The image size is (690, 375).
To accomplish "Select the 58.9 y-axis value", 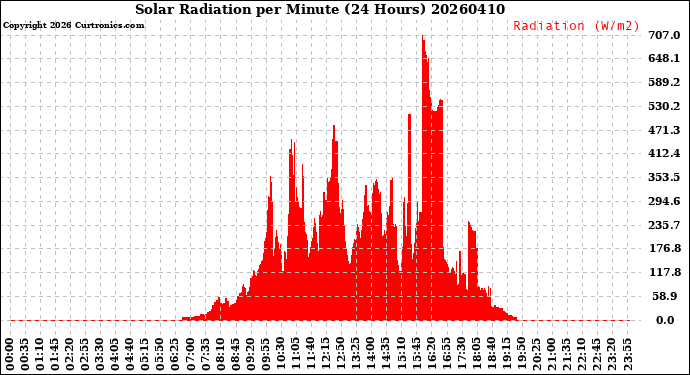I will click(665, 296).
